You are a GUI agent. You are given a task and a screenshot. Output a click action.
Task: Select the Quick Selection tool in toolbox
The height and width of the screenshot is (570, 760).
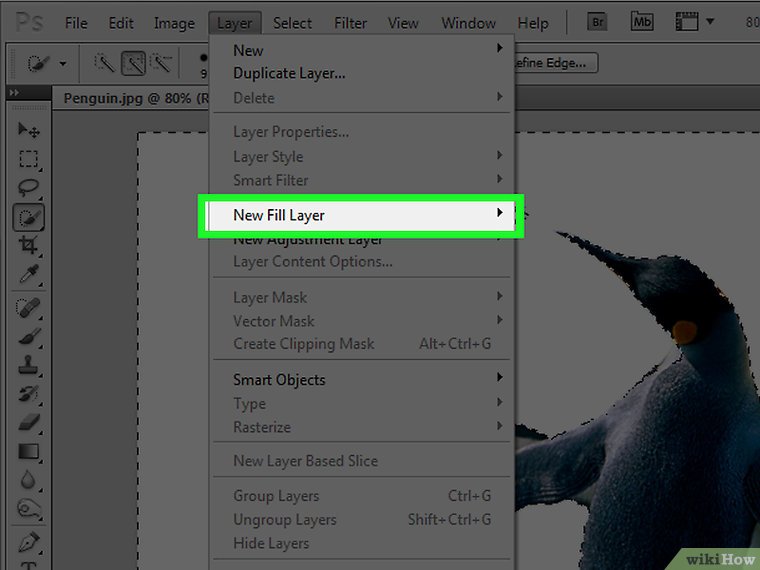tap(29, 217)
